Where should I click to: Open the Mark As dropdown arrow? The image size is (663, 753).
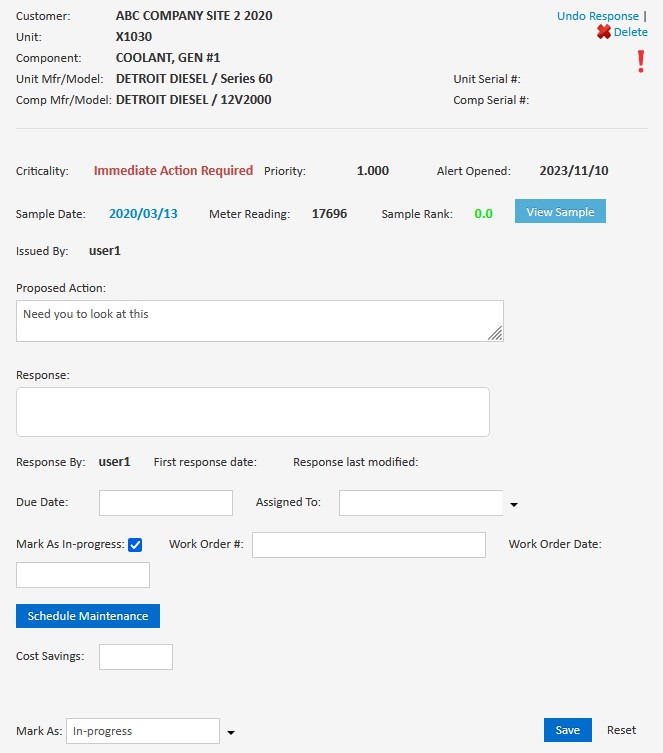(x=231, y=732)
